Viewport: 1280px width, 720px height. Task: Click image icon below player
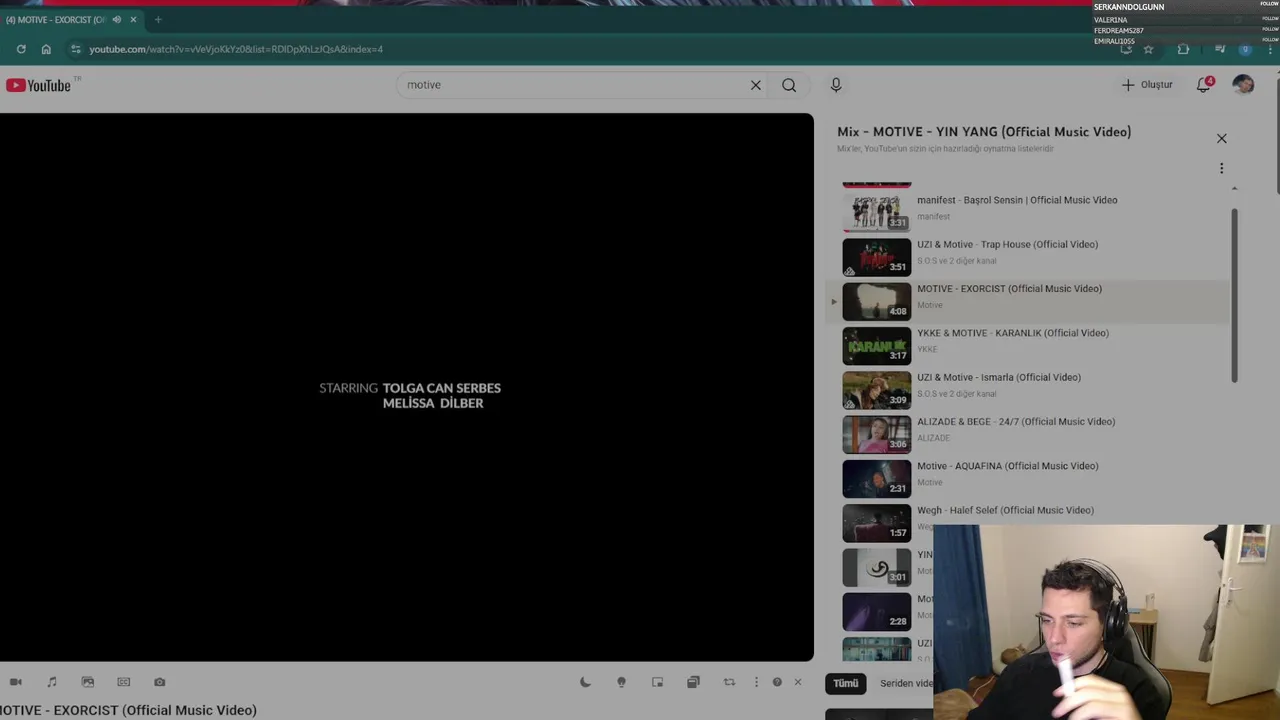88,682
